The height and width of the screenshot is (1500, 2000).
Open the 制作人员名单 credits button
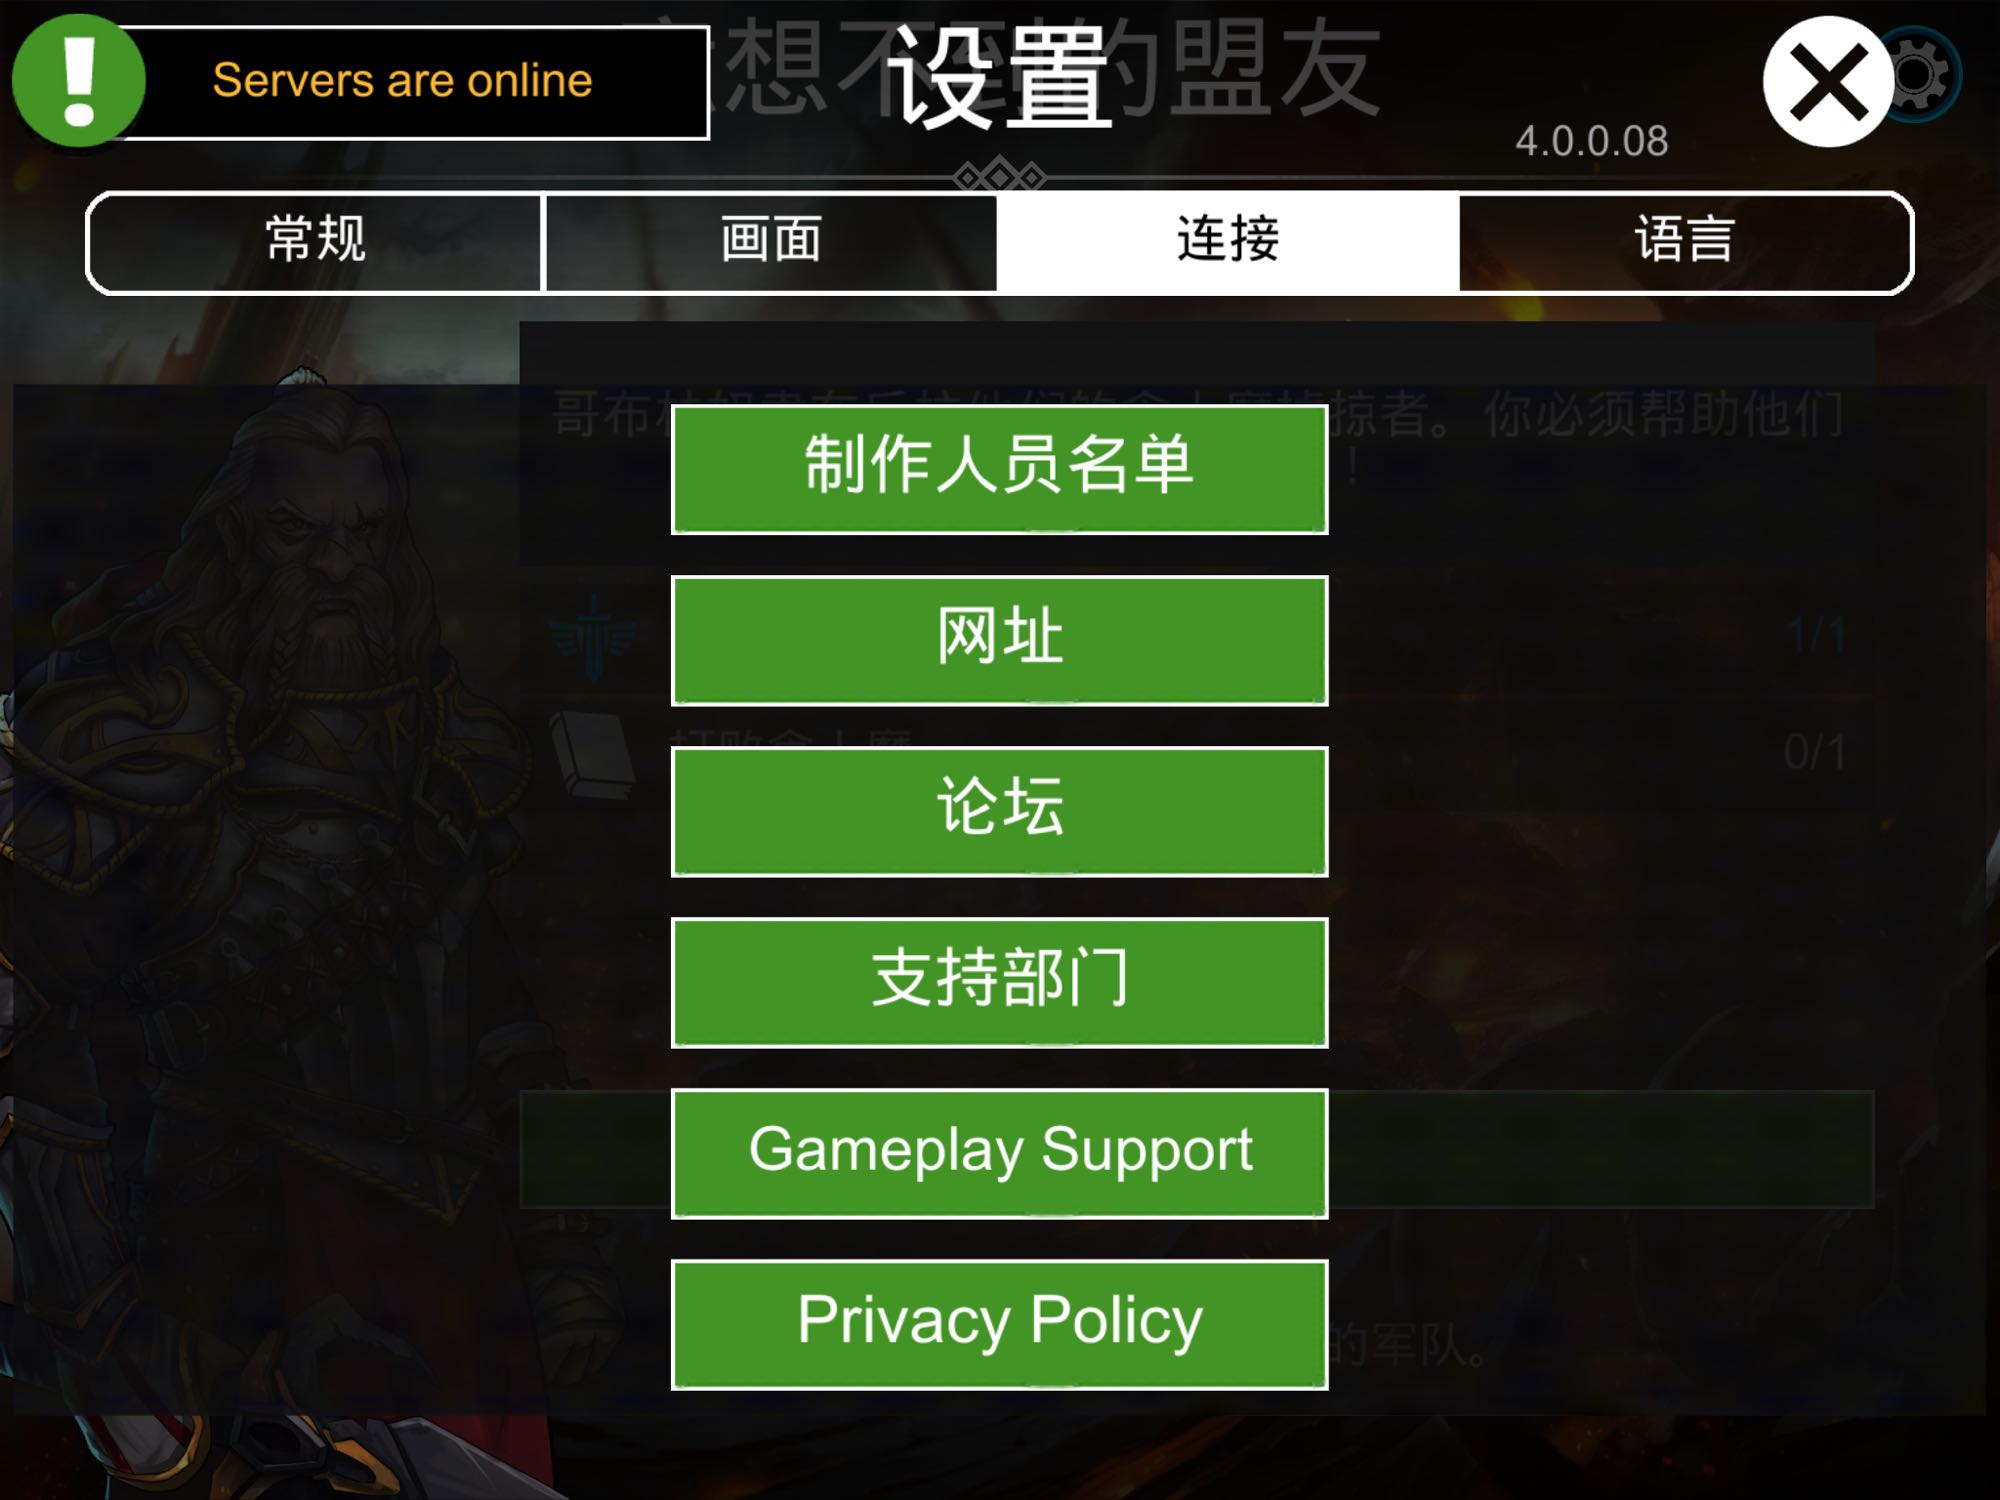pyautogui.click(x=1000, y=469)
